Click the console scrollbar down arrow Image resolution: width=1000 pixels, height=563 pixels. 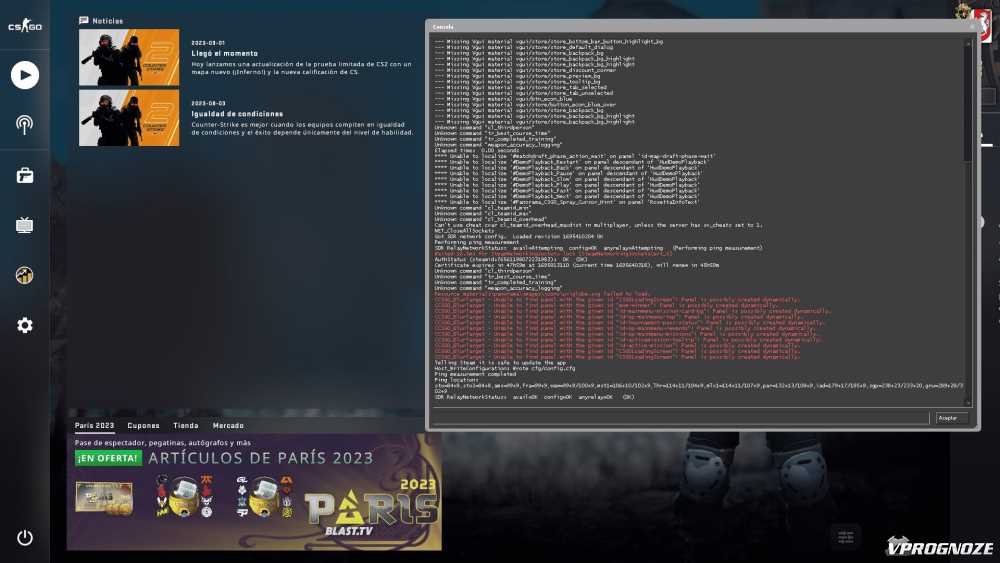(x=968, y=402)
